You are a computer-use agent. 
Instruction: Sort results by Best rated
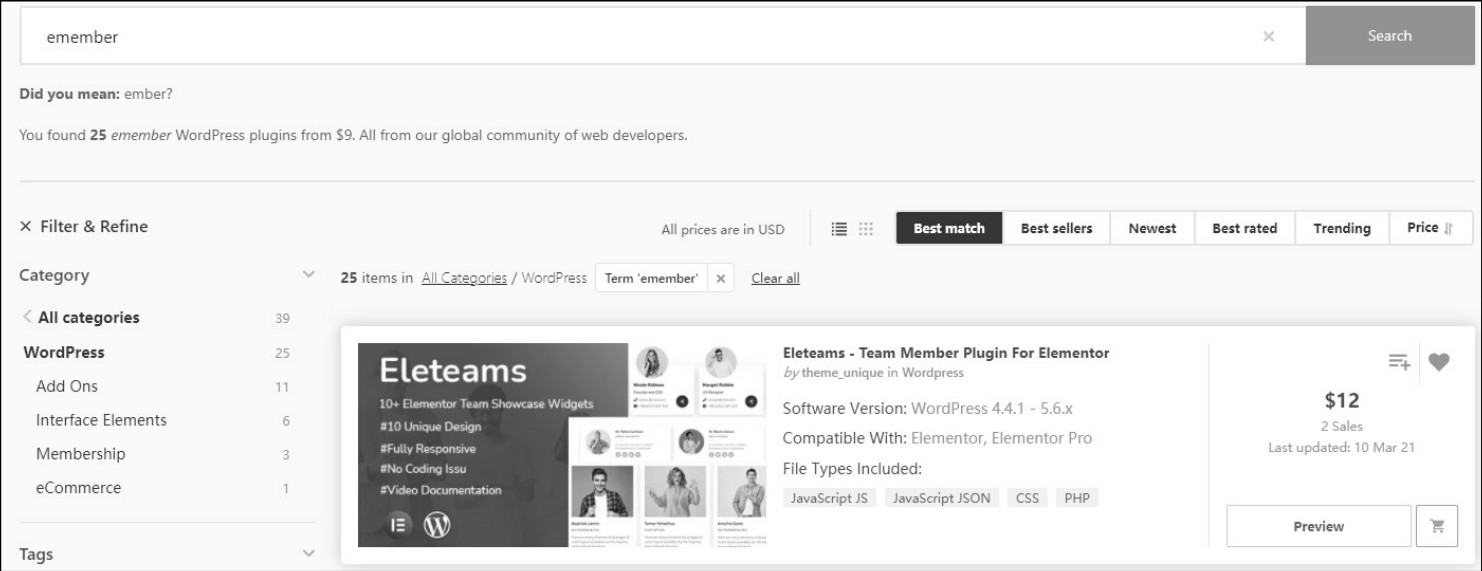1244,228
